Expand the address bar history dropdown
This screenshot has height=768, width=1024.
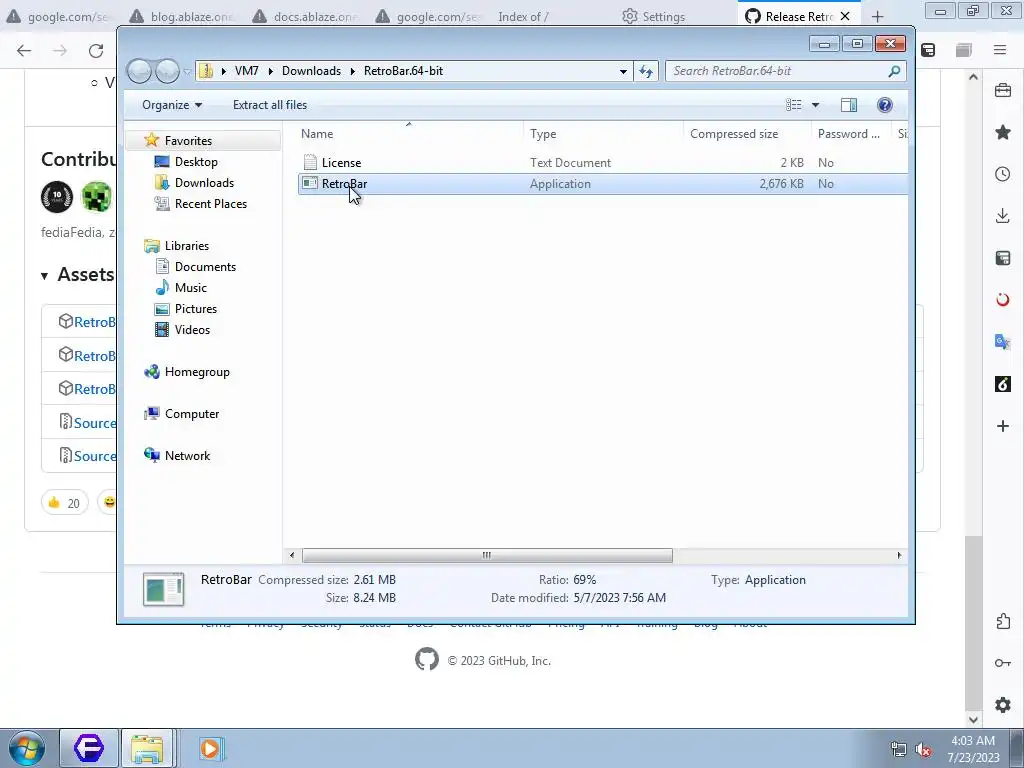624,71
